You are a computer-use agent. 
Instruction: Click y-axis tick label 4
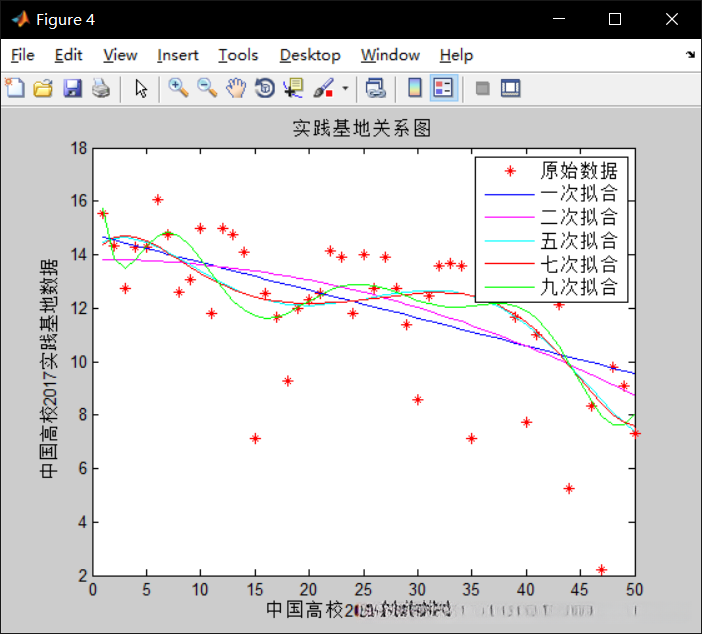(x=83, y=522)
